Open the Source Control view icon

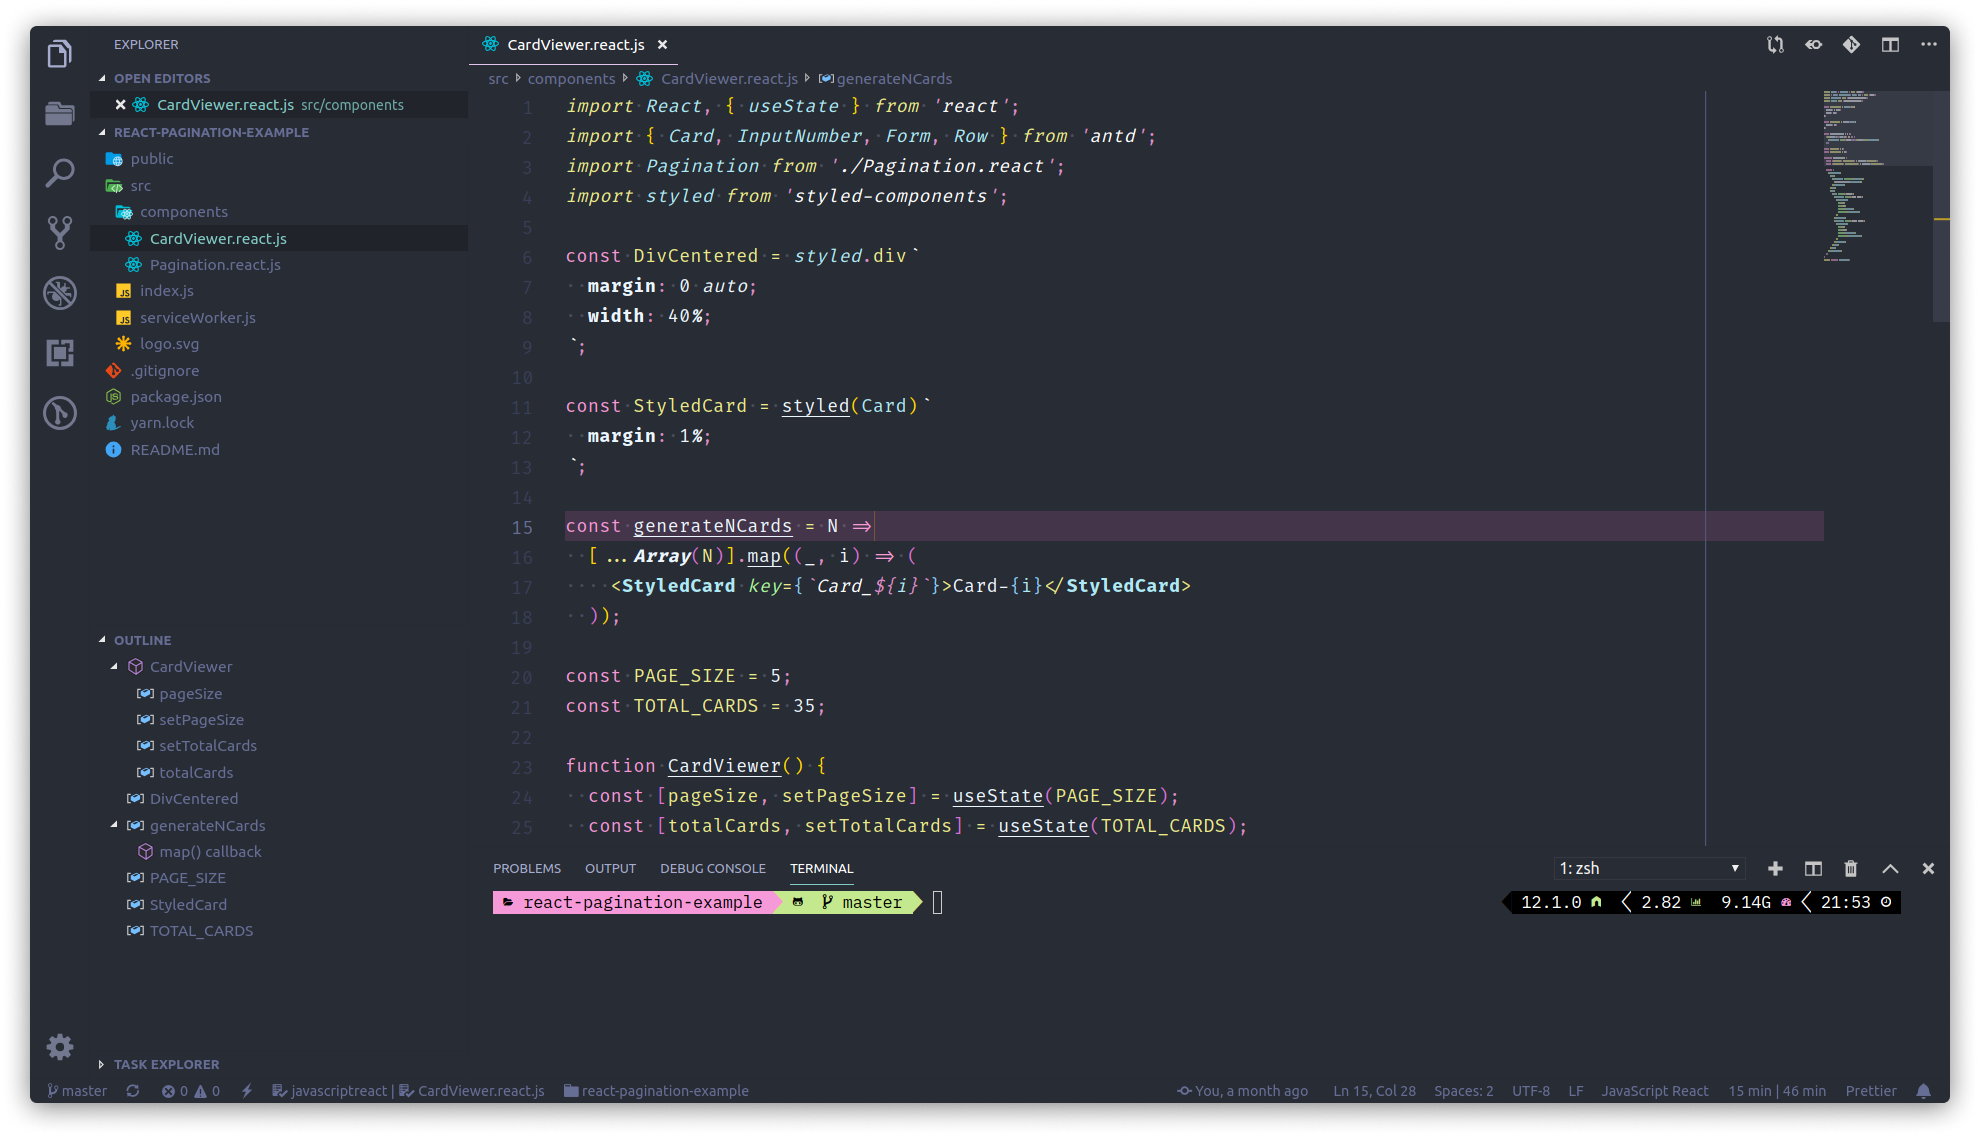point(60,232)
